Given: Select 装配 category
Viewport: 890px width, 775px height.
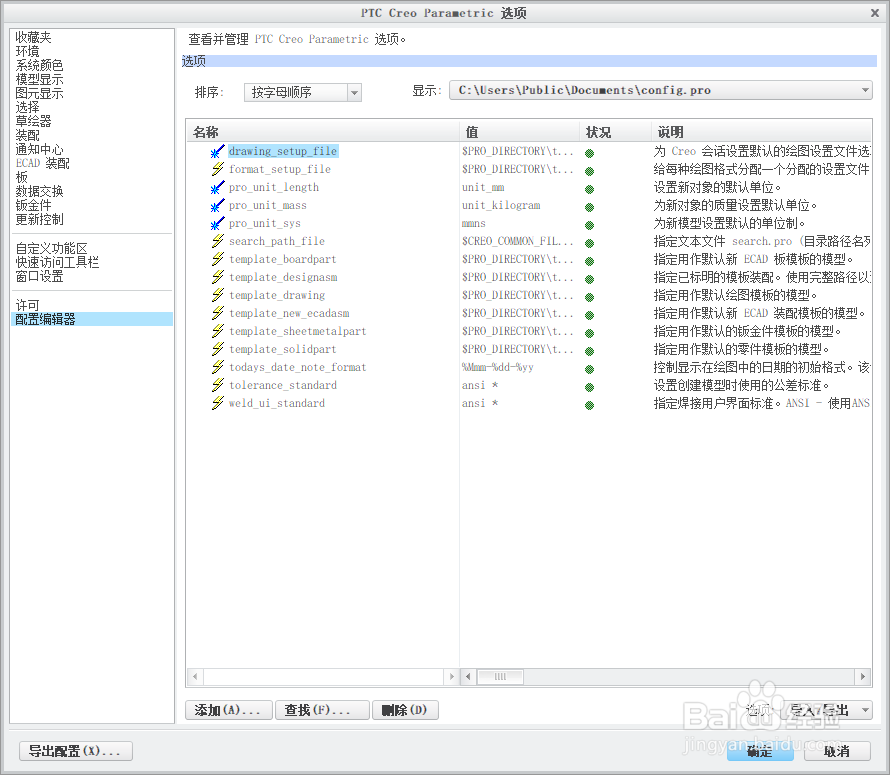Looking at the screenshot, I should pyautogui.click(x=27, y=135).
